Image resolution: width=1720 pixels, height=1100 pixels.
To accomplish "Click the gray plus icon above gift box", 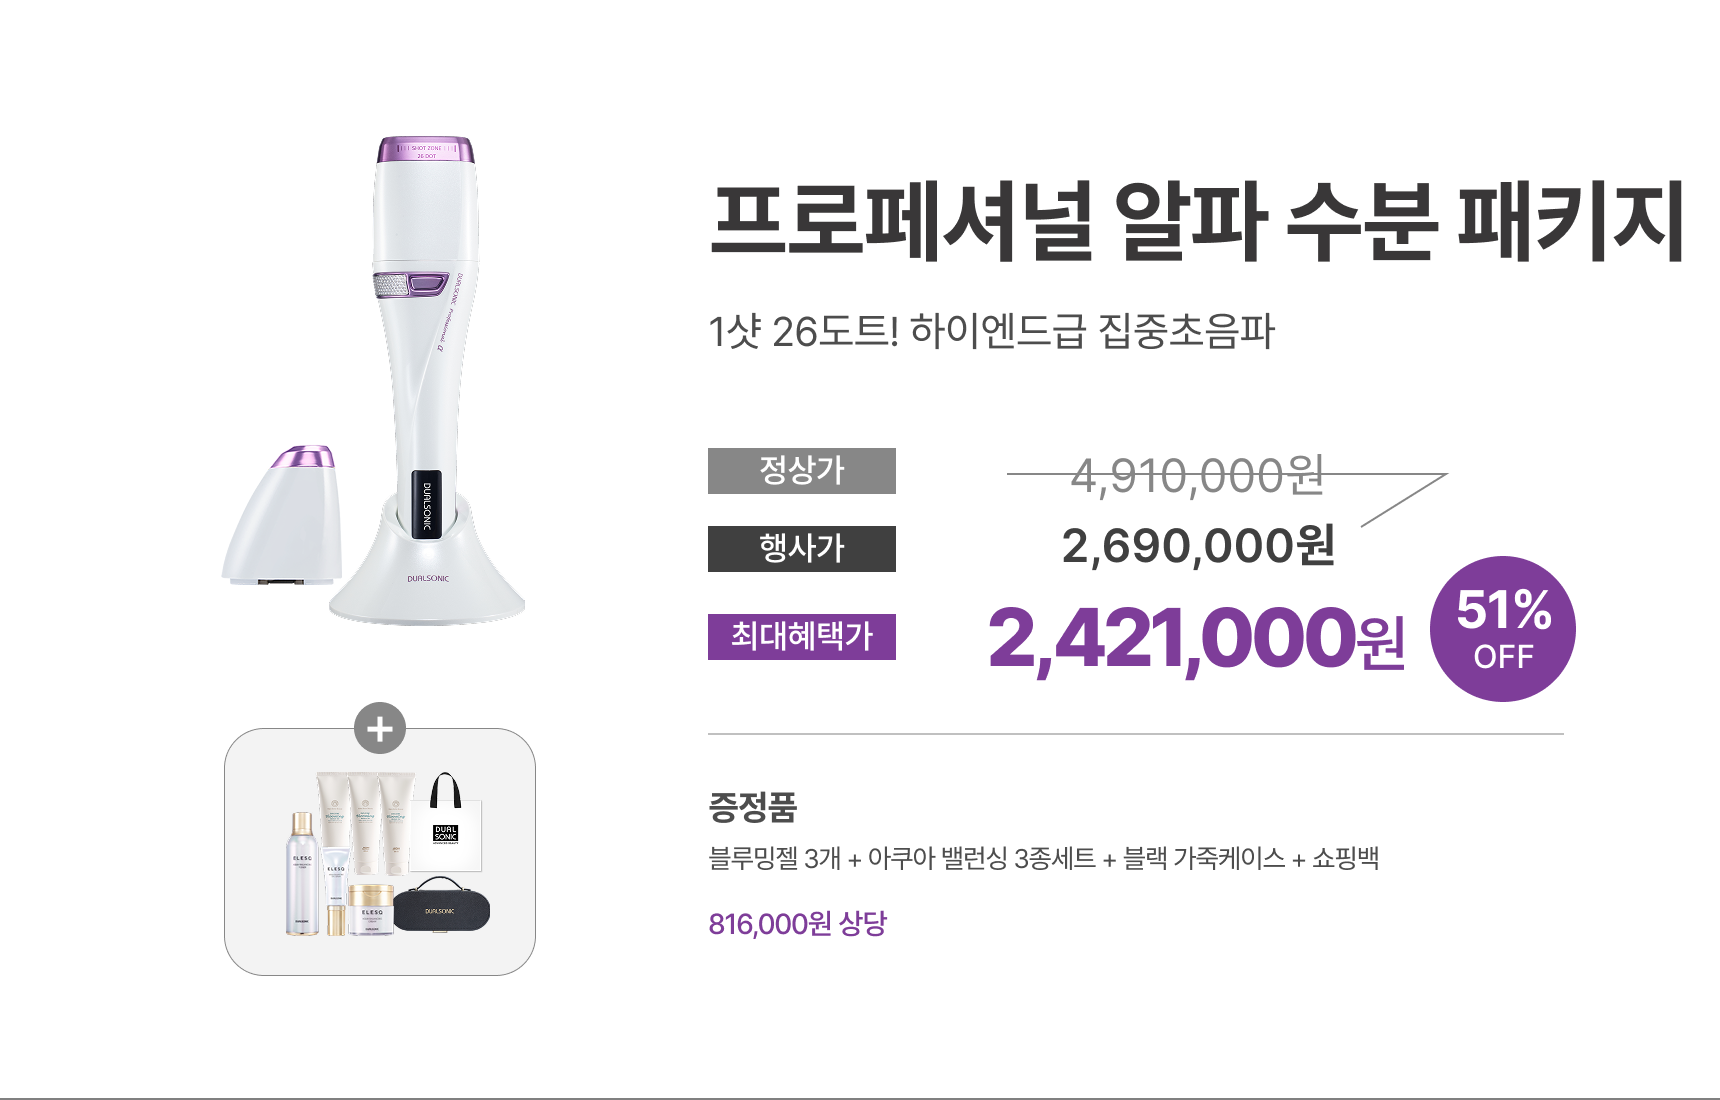I will tap(380, 729).
